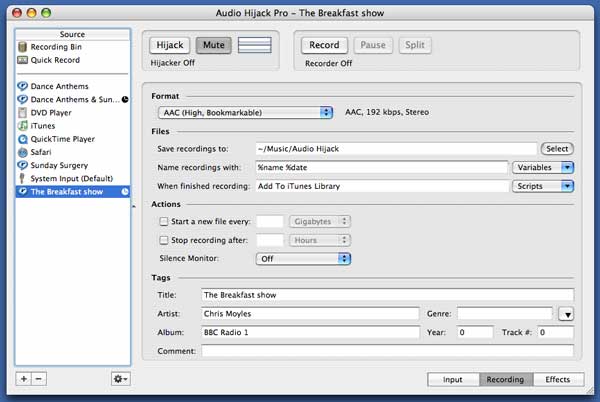Viewport: 600px width, 402px height.
Task: Toggle the Hijack button
Action: click(170, 45)
